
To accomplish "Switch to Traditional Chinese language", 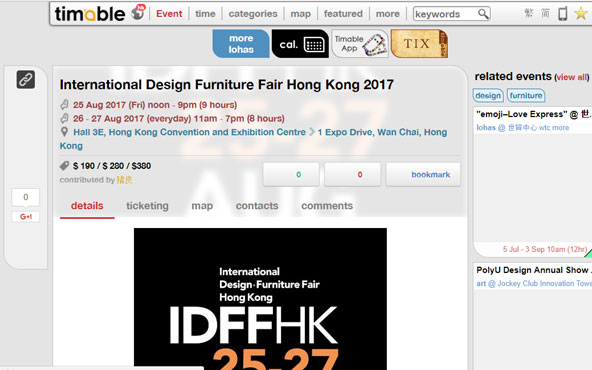I will click(529, 14).
